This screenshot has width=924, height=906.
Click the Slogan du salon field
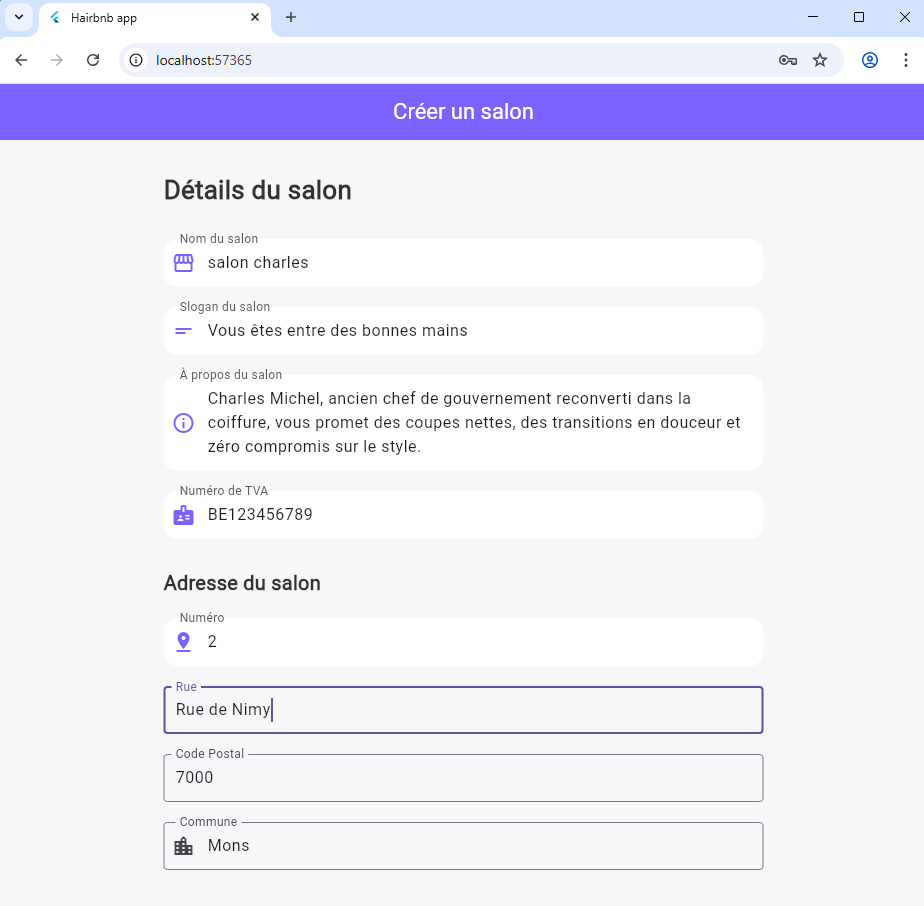(x=480, y=331)
